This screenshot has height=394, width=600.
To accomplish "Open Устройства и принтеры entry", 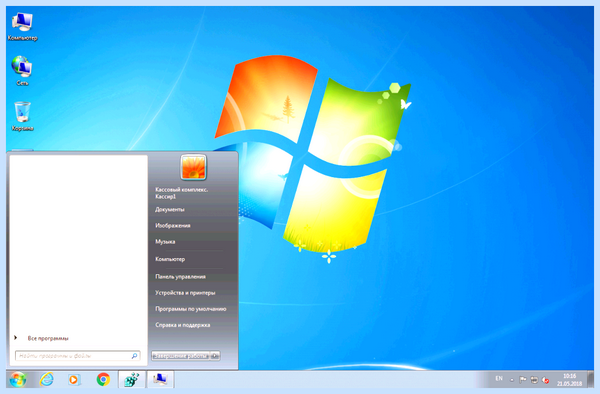I will pyautogui.click(x=185, y=293).
